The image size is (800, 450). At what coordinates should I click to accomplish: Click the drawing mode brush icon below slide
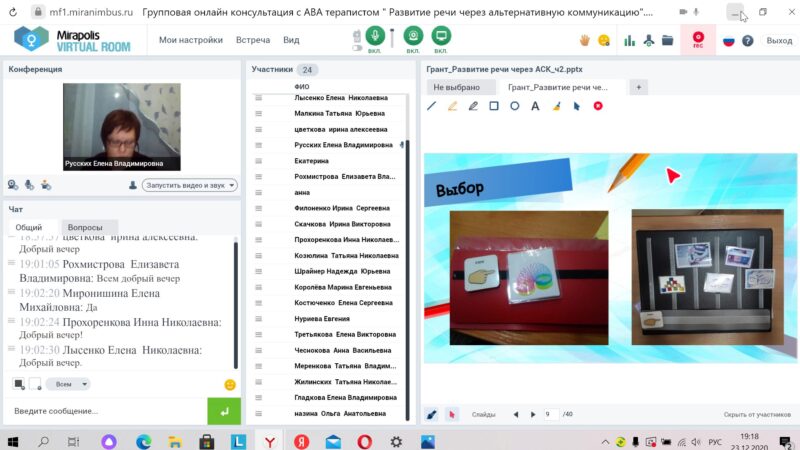pos(432,414)
